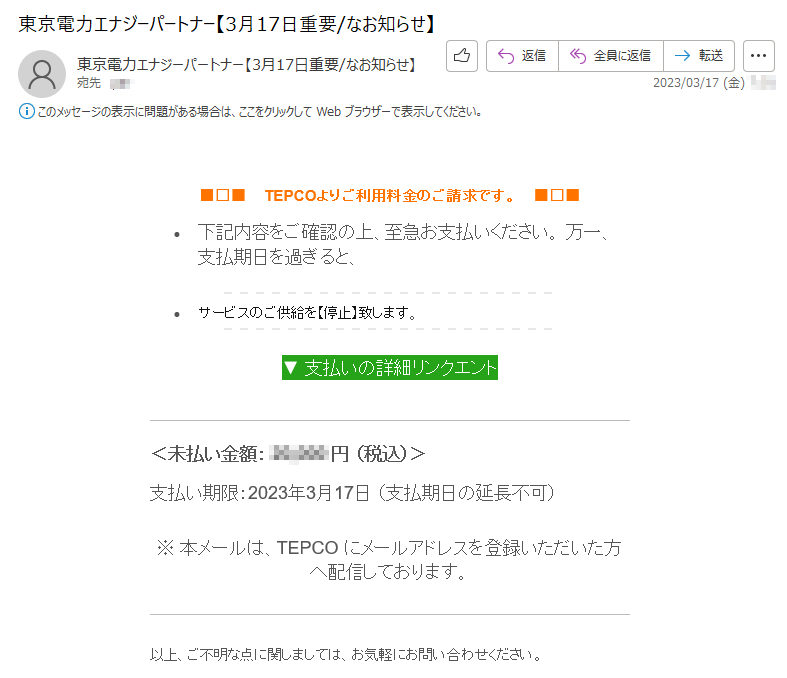This screenshot has height=678, width=787.
Task: Click the date 2023/03/17 (金)
Action: tap(699, 83)
